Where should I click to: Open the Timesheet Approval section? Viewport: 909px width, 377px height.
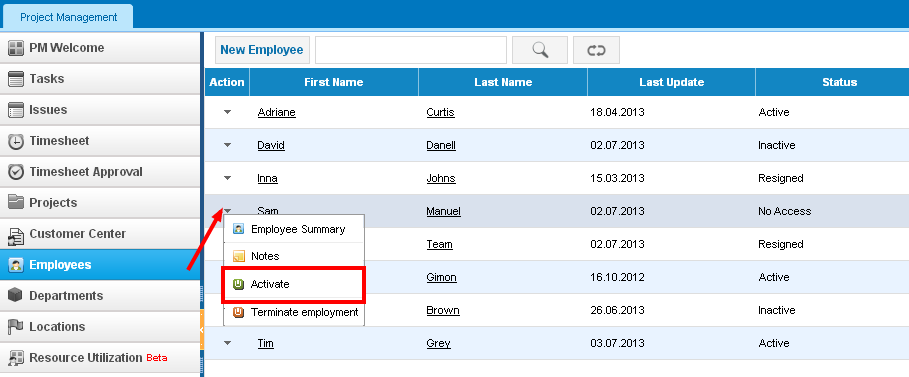click(100, 172)
